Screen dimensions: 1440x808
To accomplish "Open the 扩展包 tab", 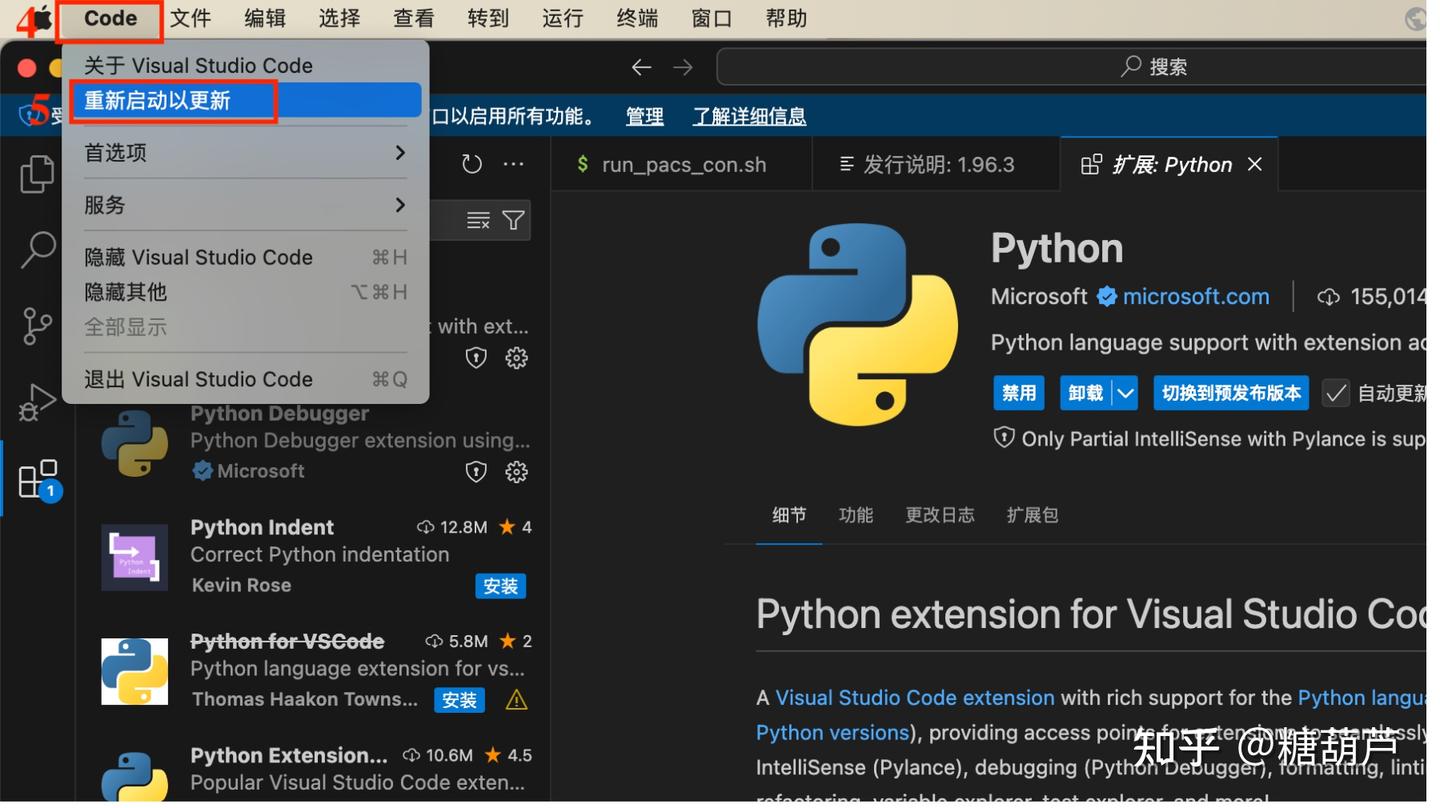I will click(x=1032, y=515).
